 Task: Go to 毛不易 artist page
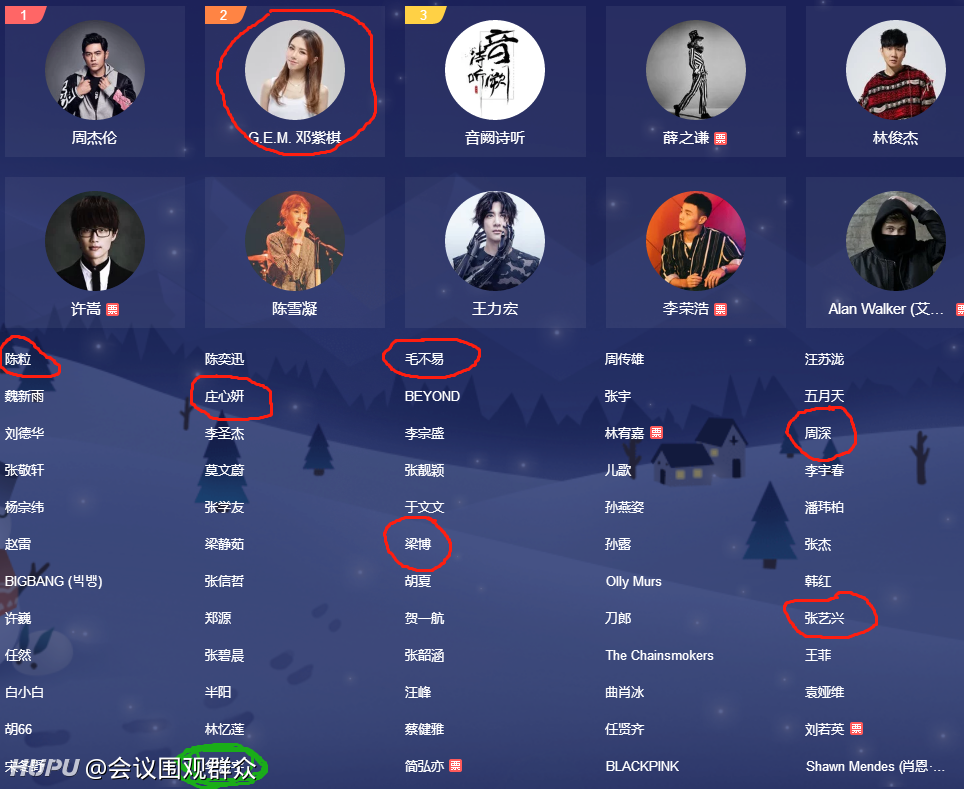pyautogui.click(x=424, y=359)
